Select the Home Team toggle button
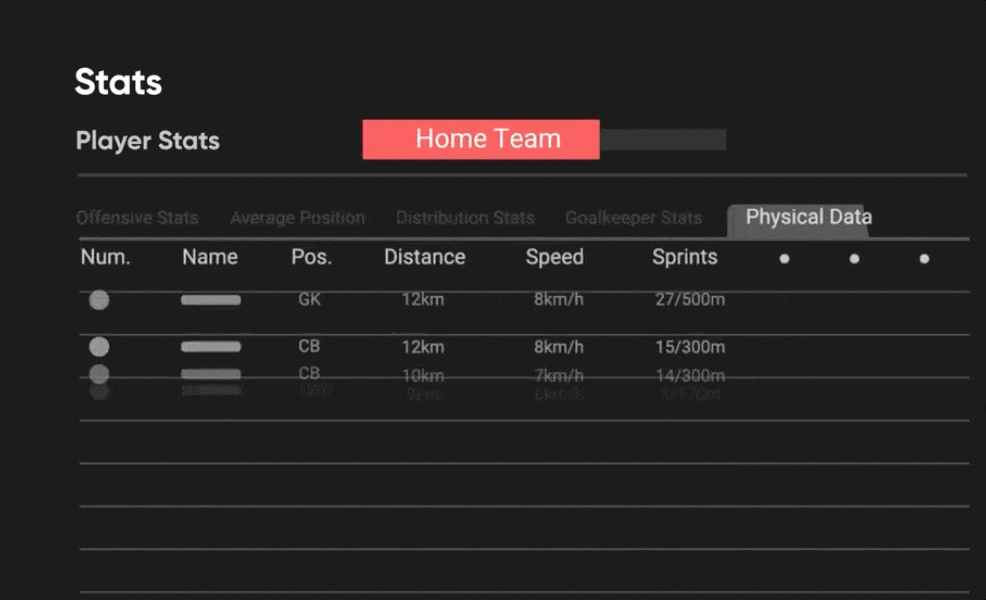 481,139
